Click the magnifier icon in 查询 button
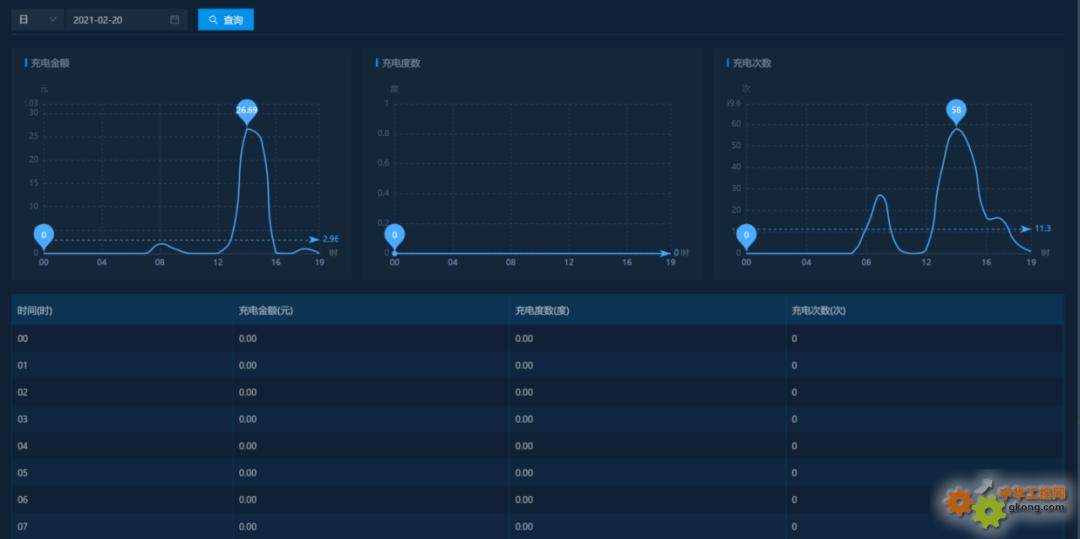Image resolution: width=1080 pixels, height=539 pixels. click(x=213, y=20)
